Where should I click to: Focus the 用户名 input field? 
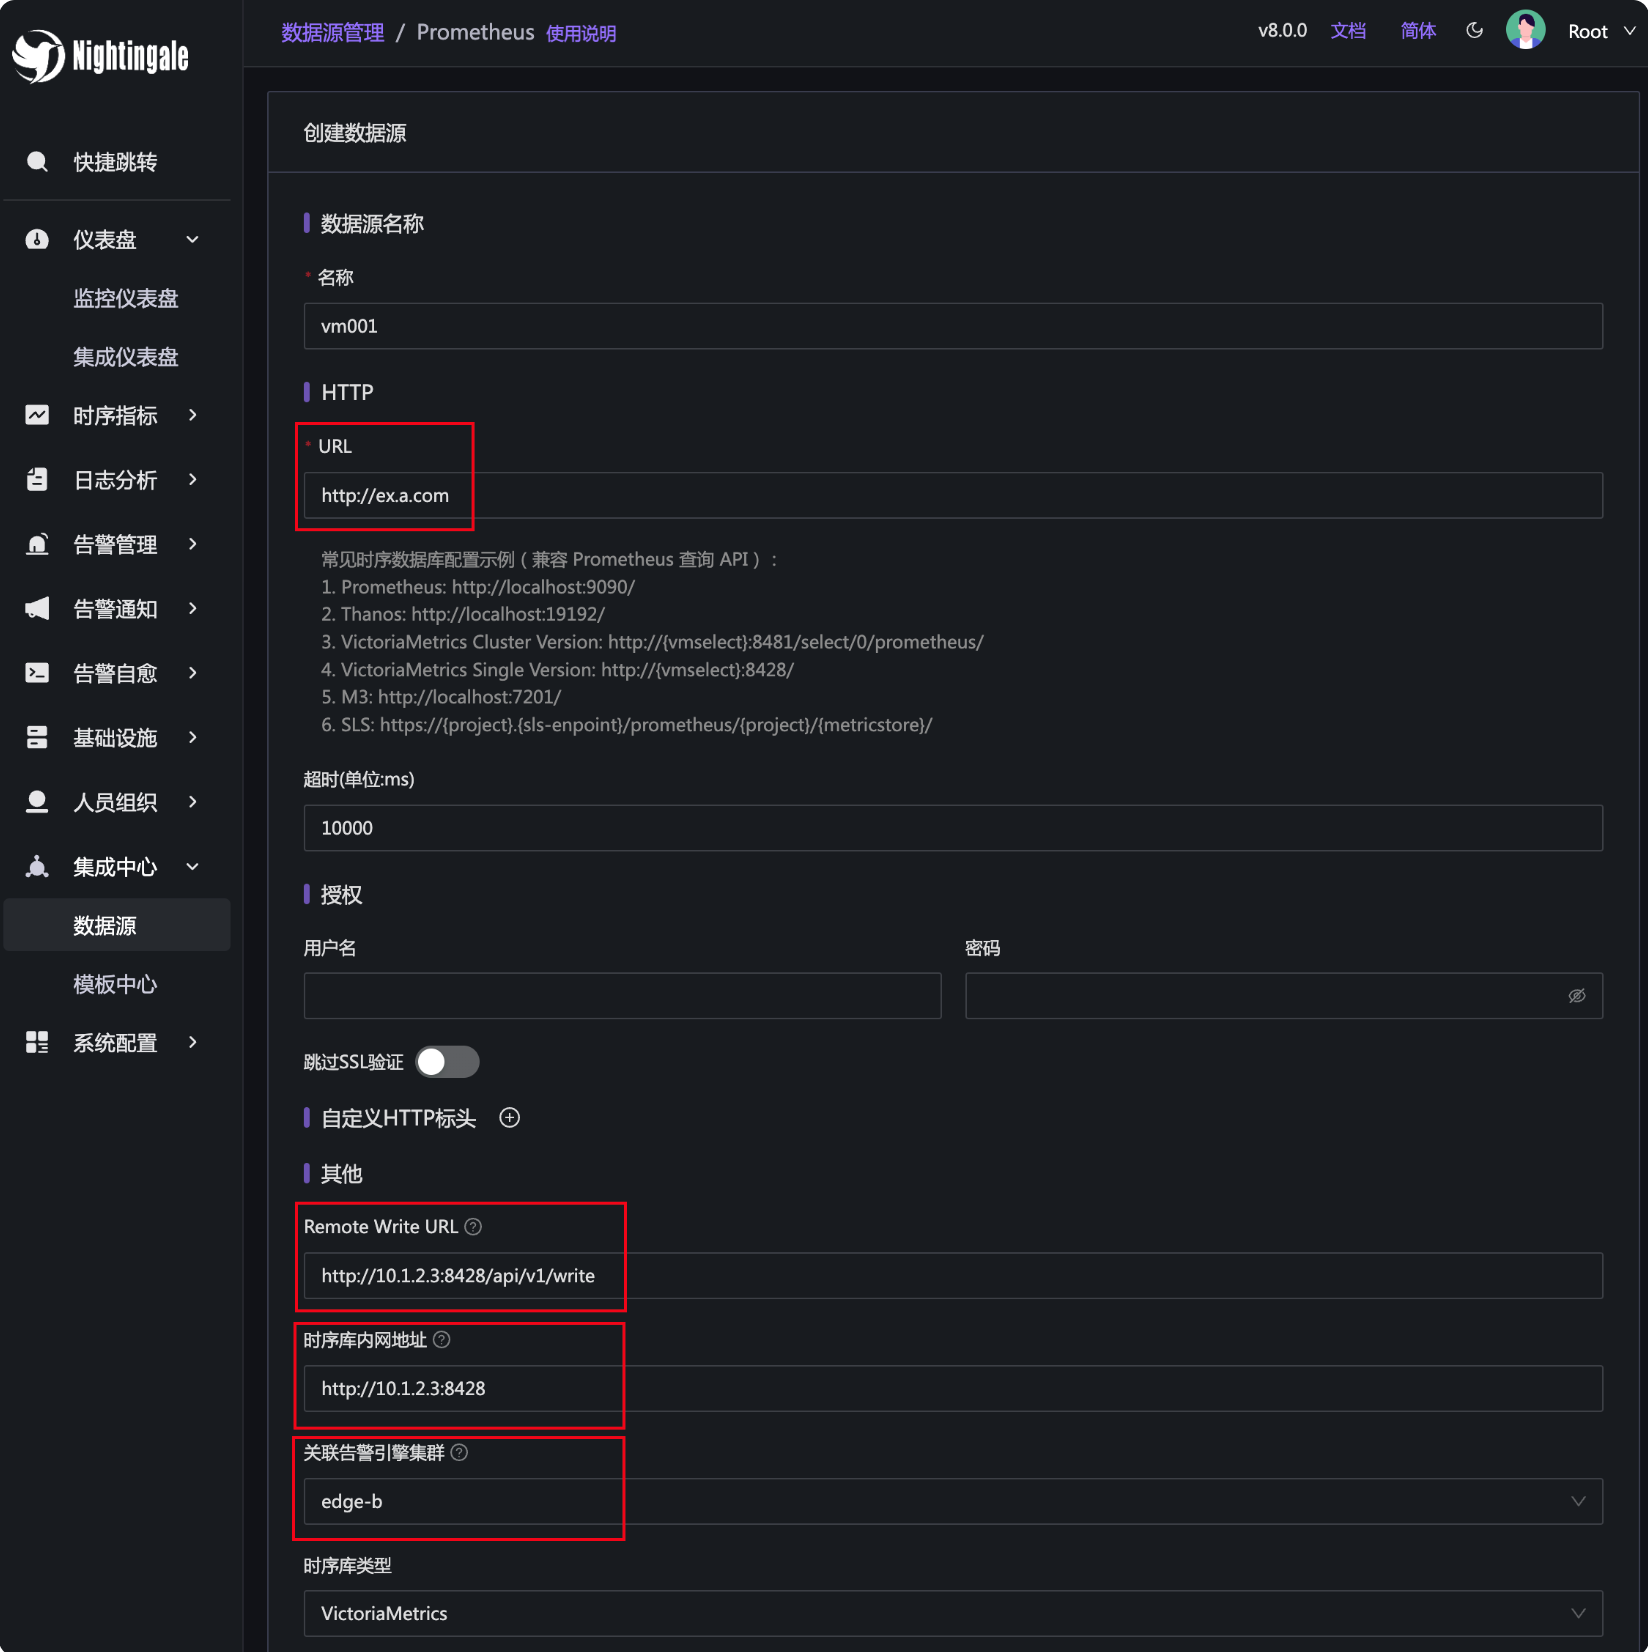coord(622,996)
